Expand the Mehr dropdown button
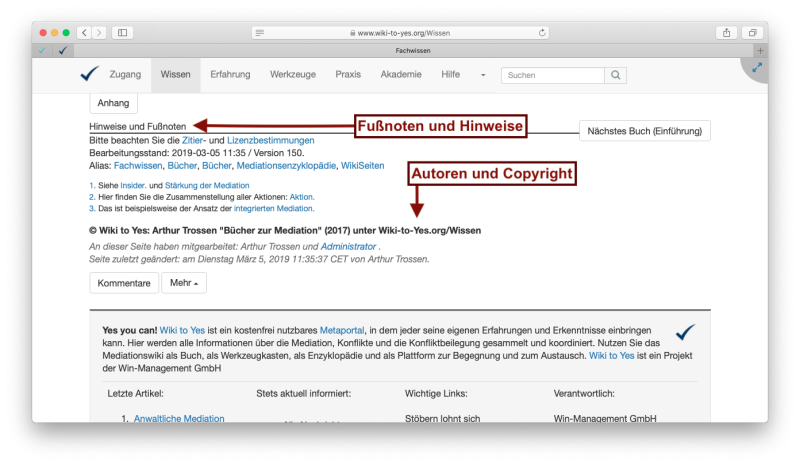The width and height of the screenshot is (800, 465). click(x=184, y=283)
